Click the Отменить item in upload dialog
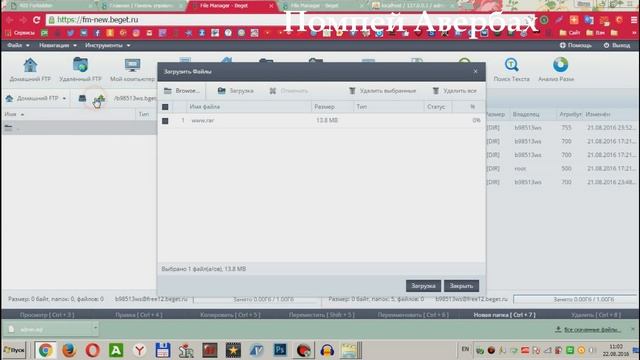The height and width of the screenshot is (360, 640). click(289, 91)
